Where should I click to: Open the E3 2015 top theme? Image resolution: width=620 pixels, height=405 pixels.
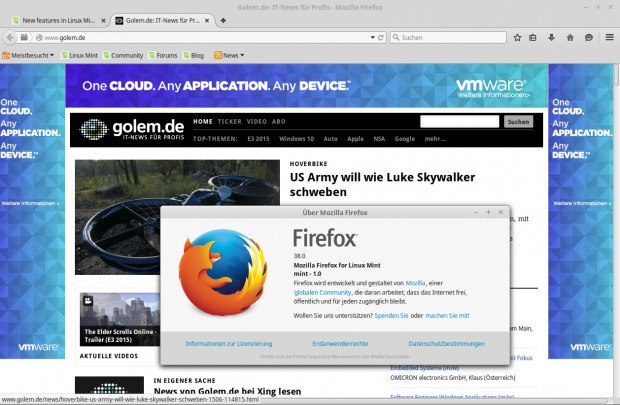[x=258, y=139]
